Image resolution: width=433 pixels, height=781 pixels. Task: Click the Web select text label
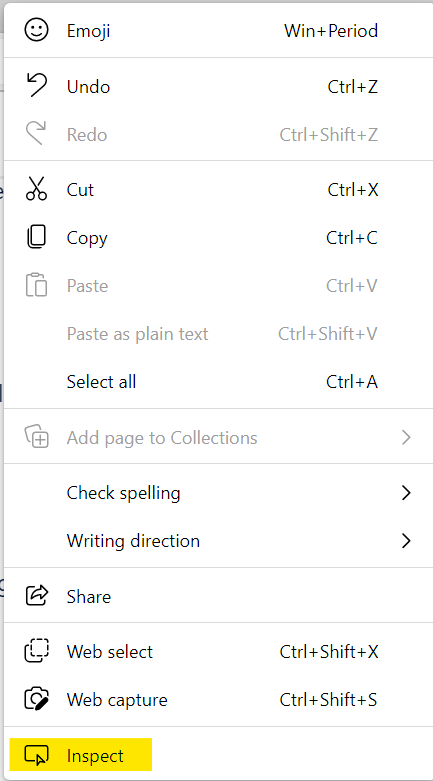(110, 651)
